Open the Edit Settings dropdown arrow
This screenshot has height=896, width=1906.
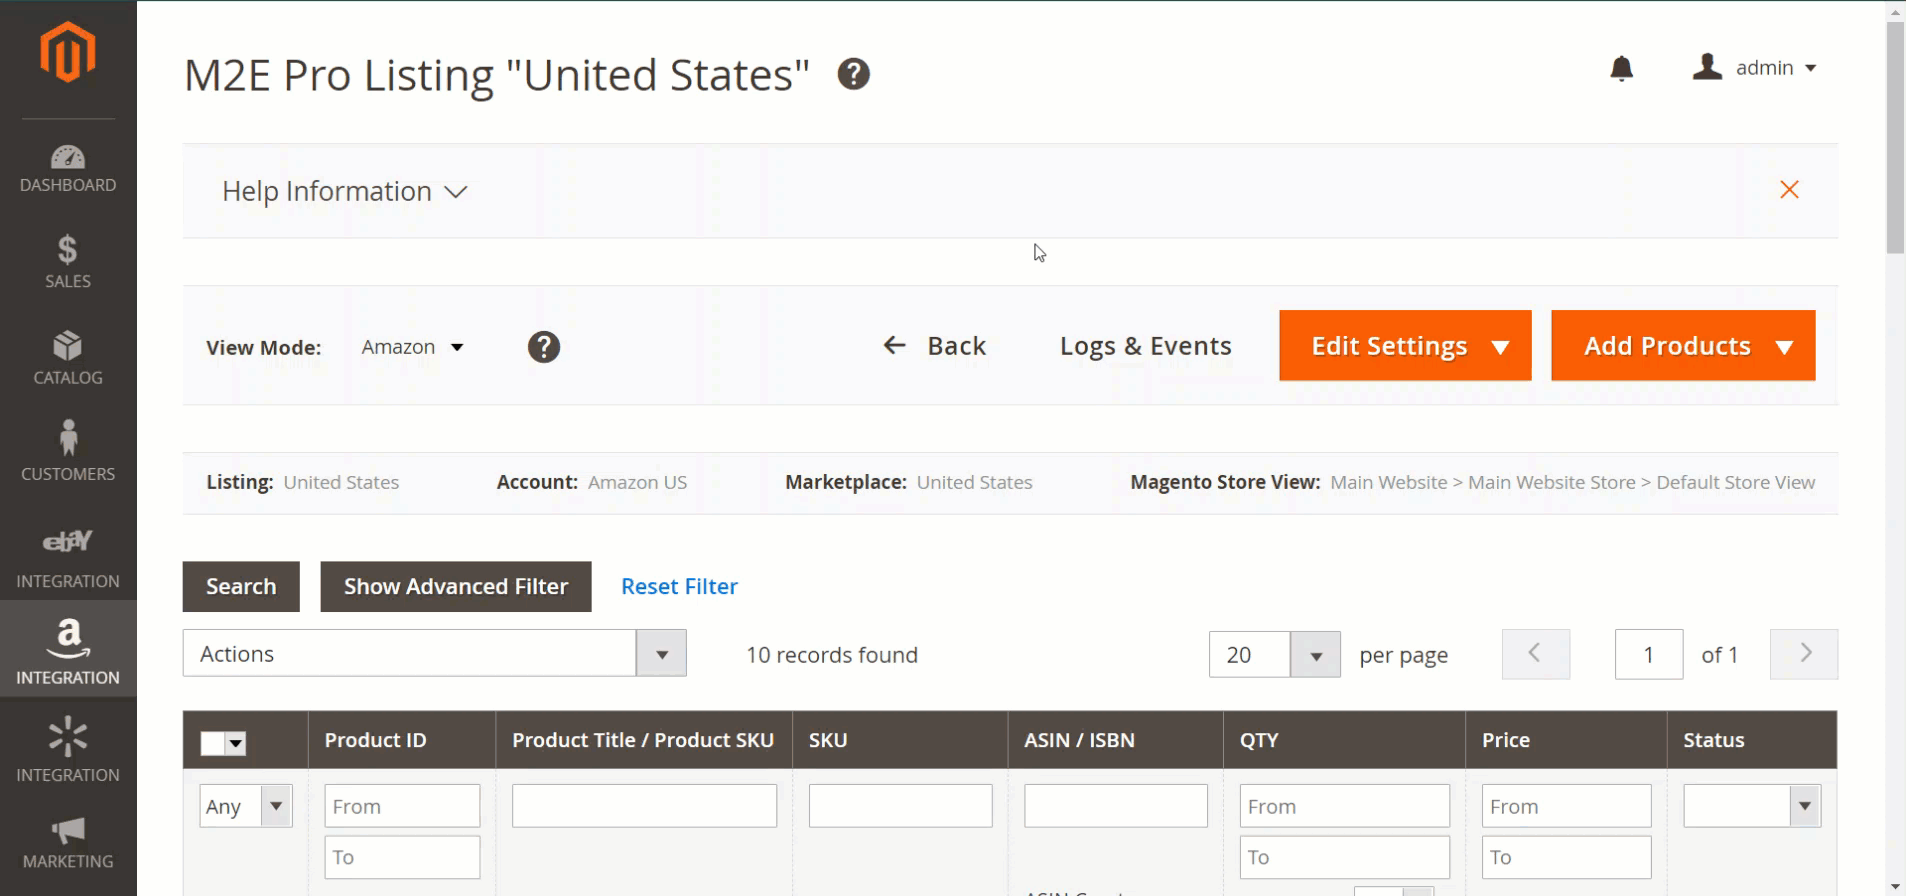pyautogui.click(x=1500, y=347)
